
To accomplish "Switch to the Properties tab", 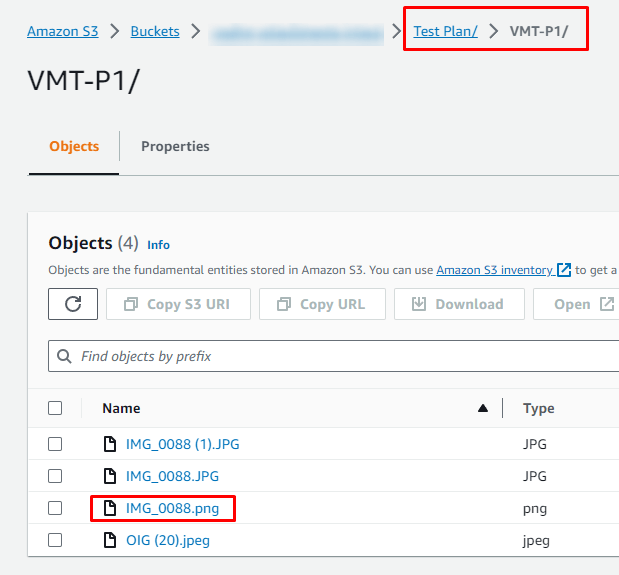I will point(175,146).
